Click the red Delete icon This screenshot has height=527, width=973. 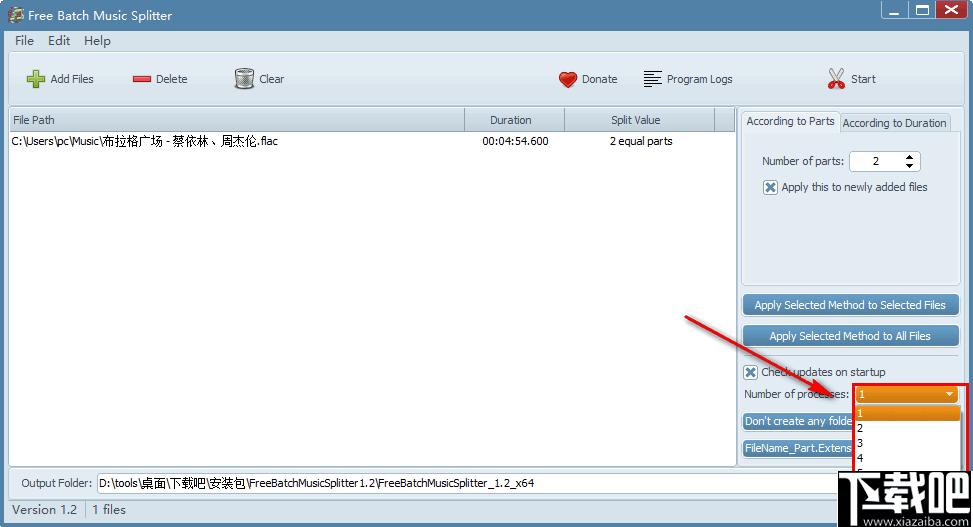pos(141,79)
